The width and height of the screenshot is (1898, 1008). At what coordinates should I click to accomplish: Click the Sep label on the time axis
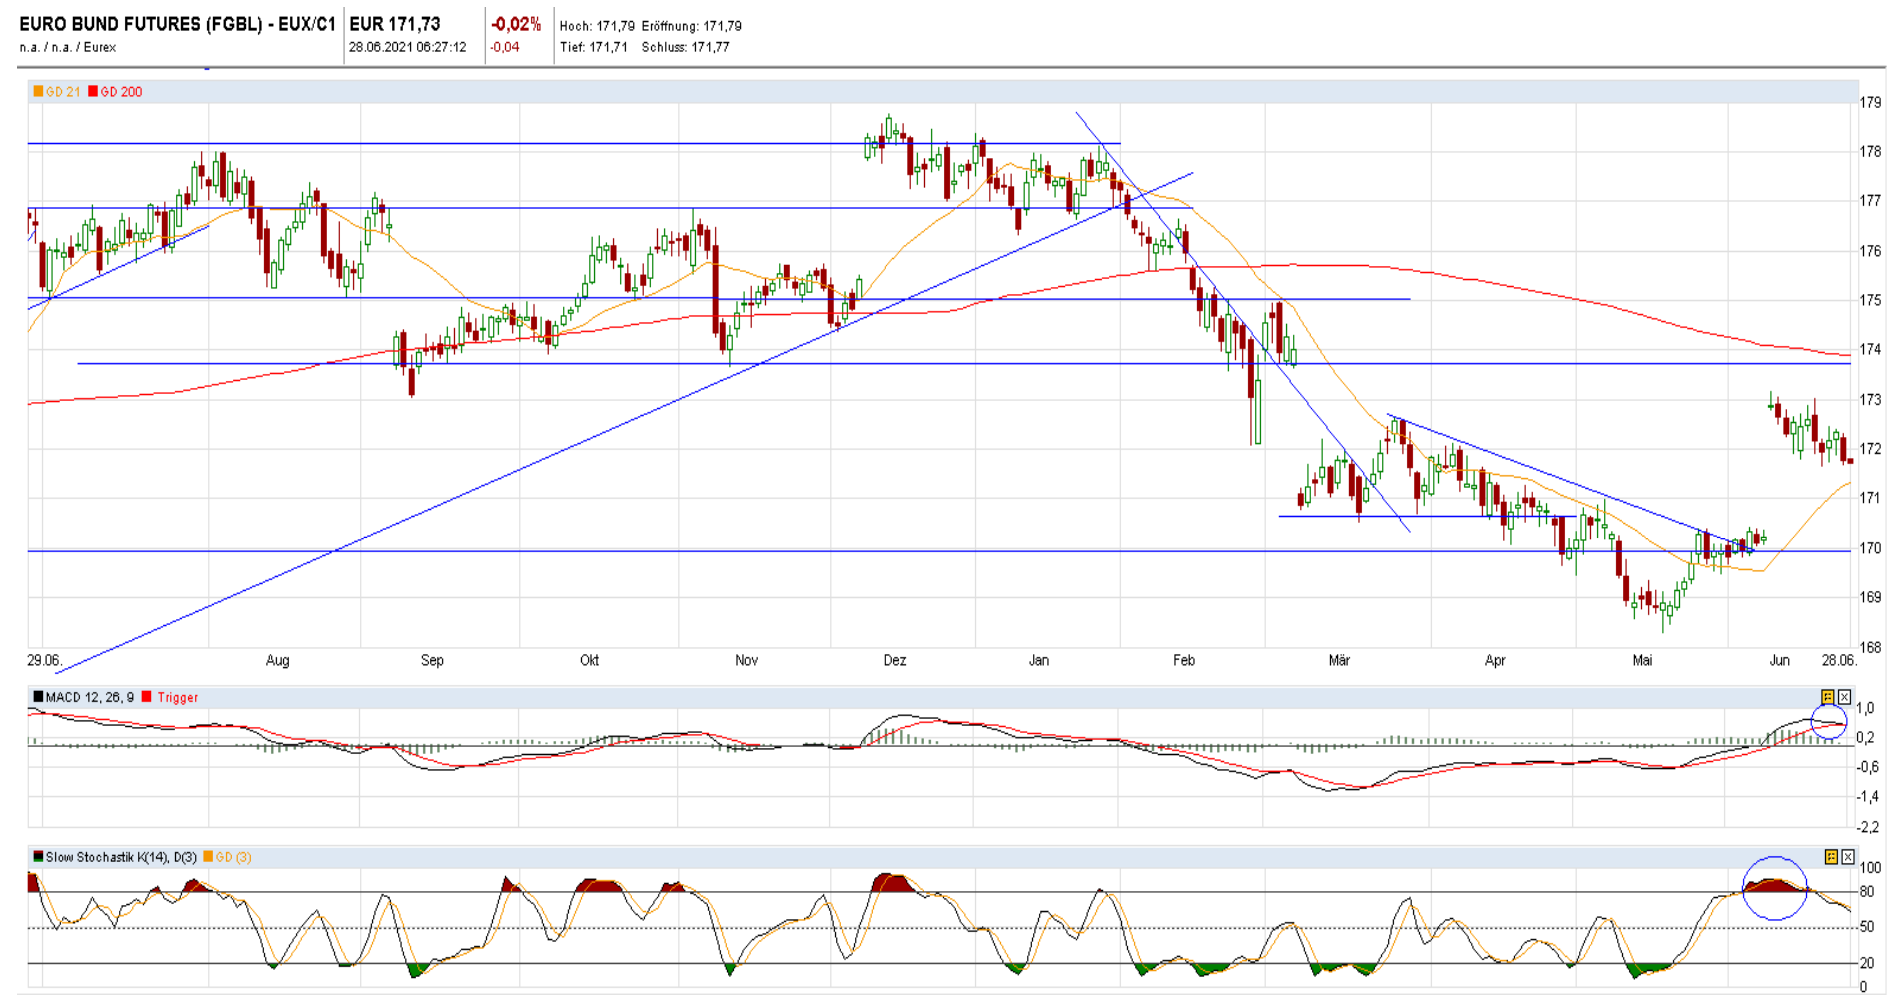(x=432, y=660)
